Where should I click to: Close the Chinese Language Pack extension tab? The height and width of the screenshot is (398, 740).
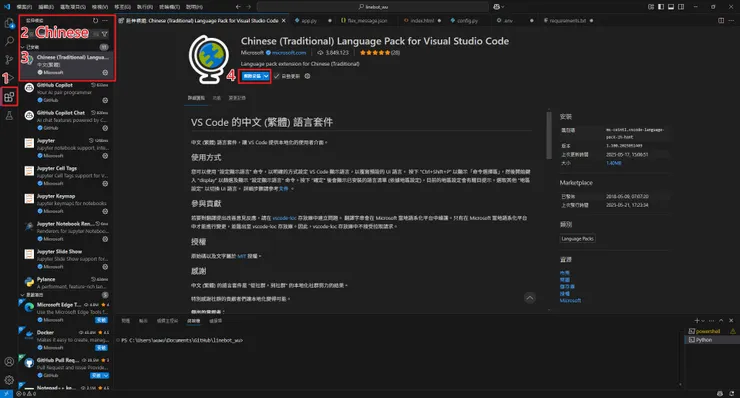click(x=284, y=21)
